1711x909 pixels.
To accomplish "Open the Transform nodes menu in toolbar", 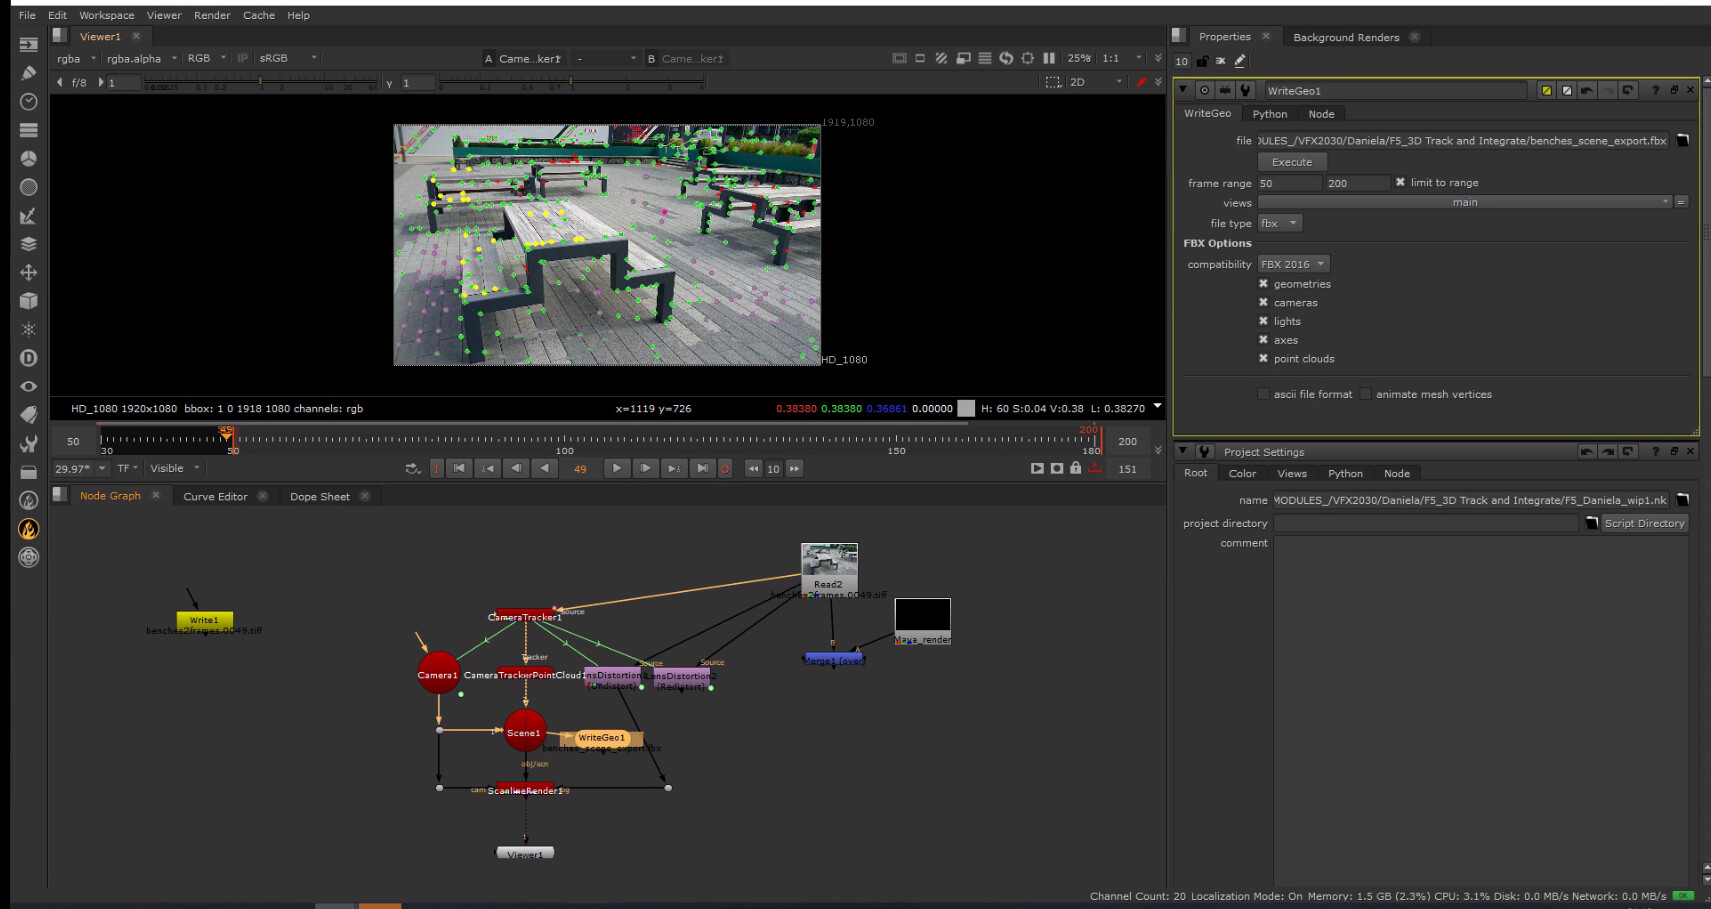I will point(28,272).
